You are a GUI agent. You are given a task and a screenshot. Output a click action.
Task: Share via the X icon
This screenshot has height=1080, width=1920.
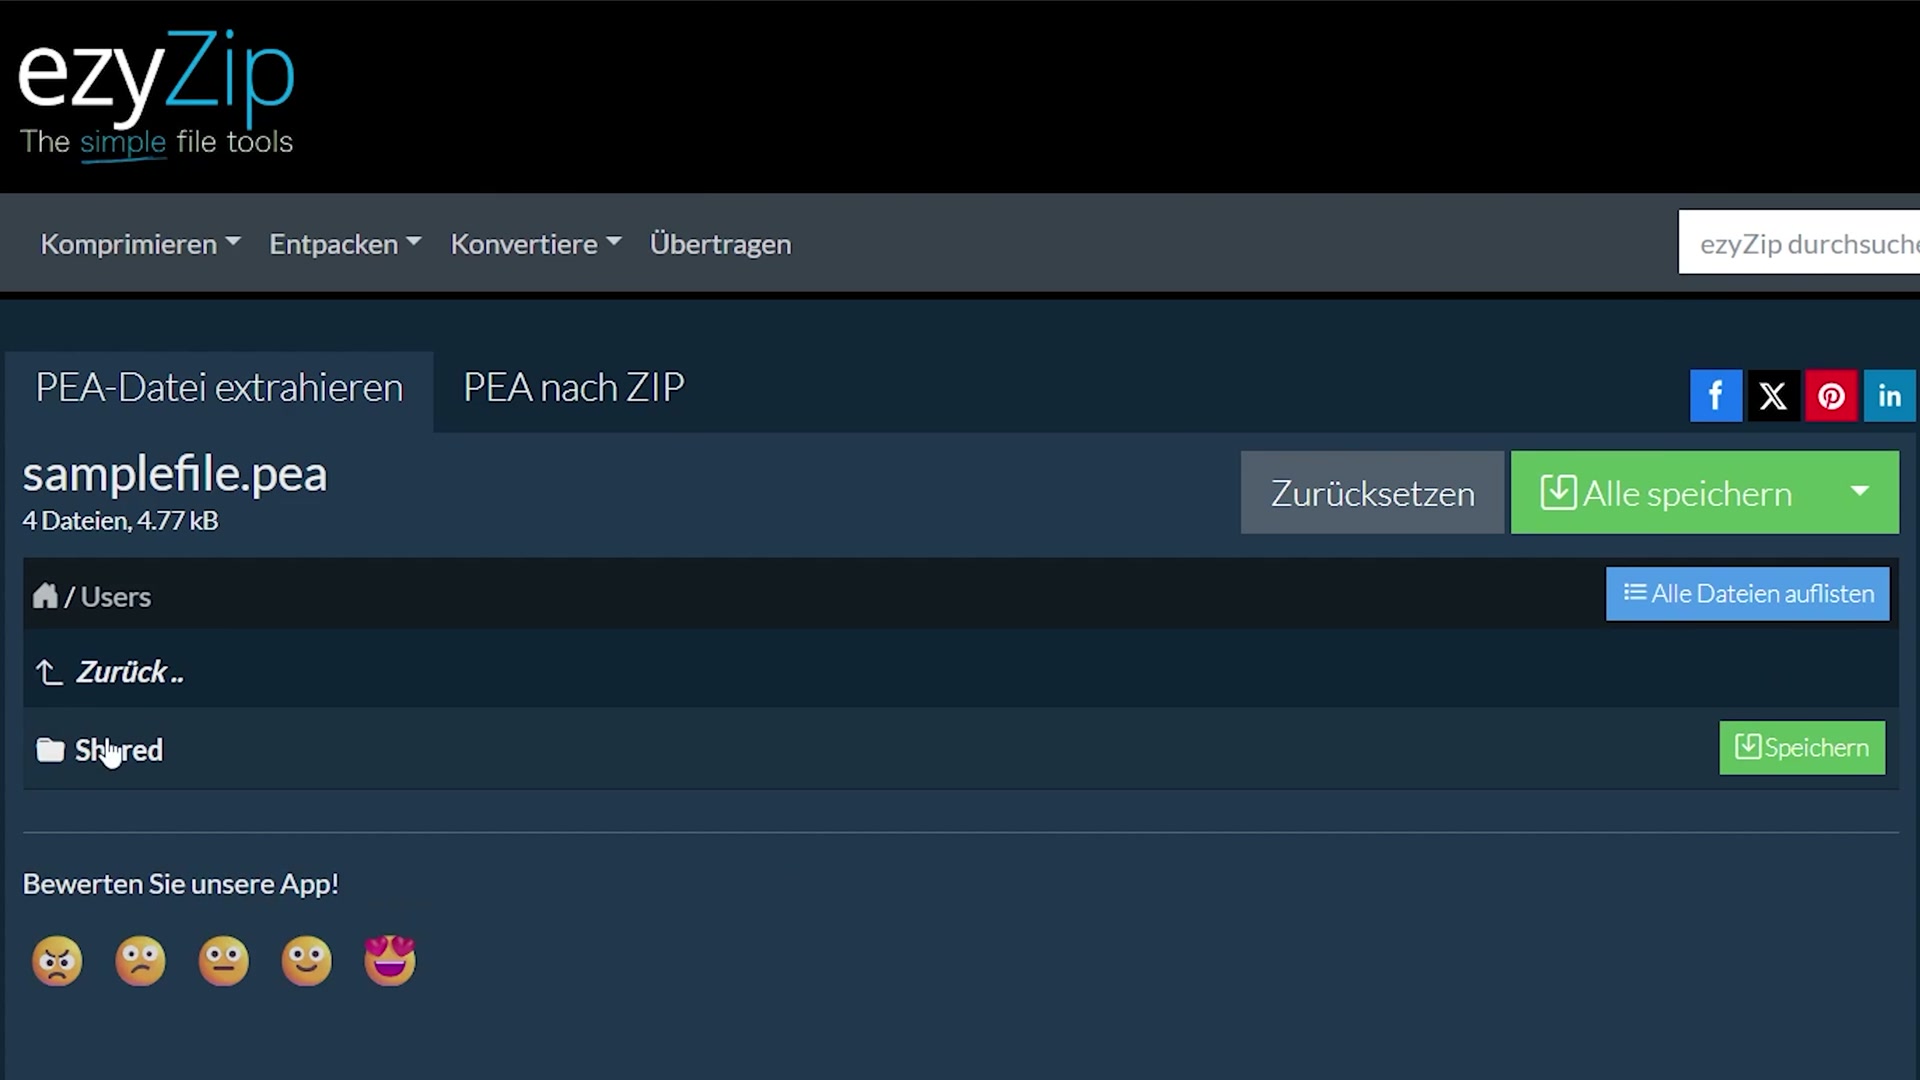[x=1773, y=395]
